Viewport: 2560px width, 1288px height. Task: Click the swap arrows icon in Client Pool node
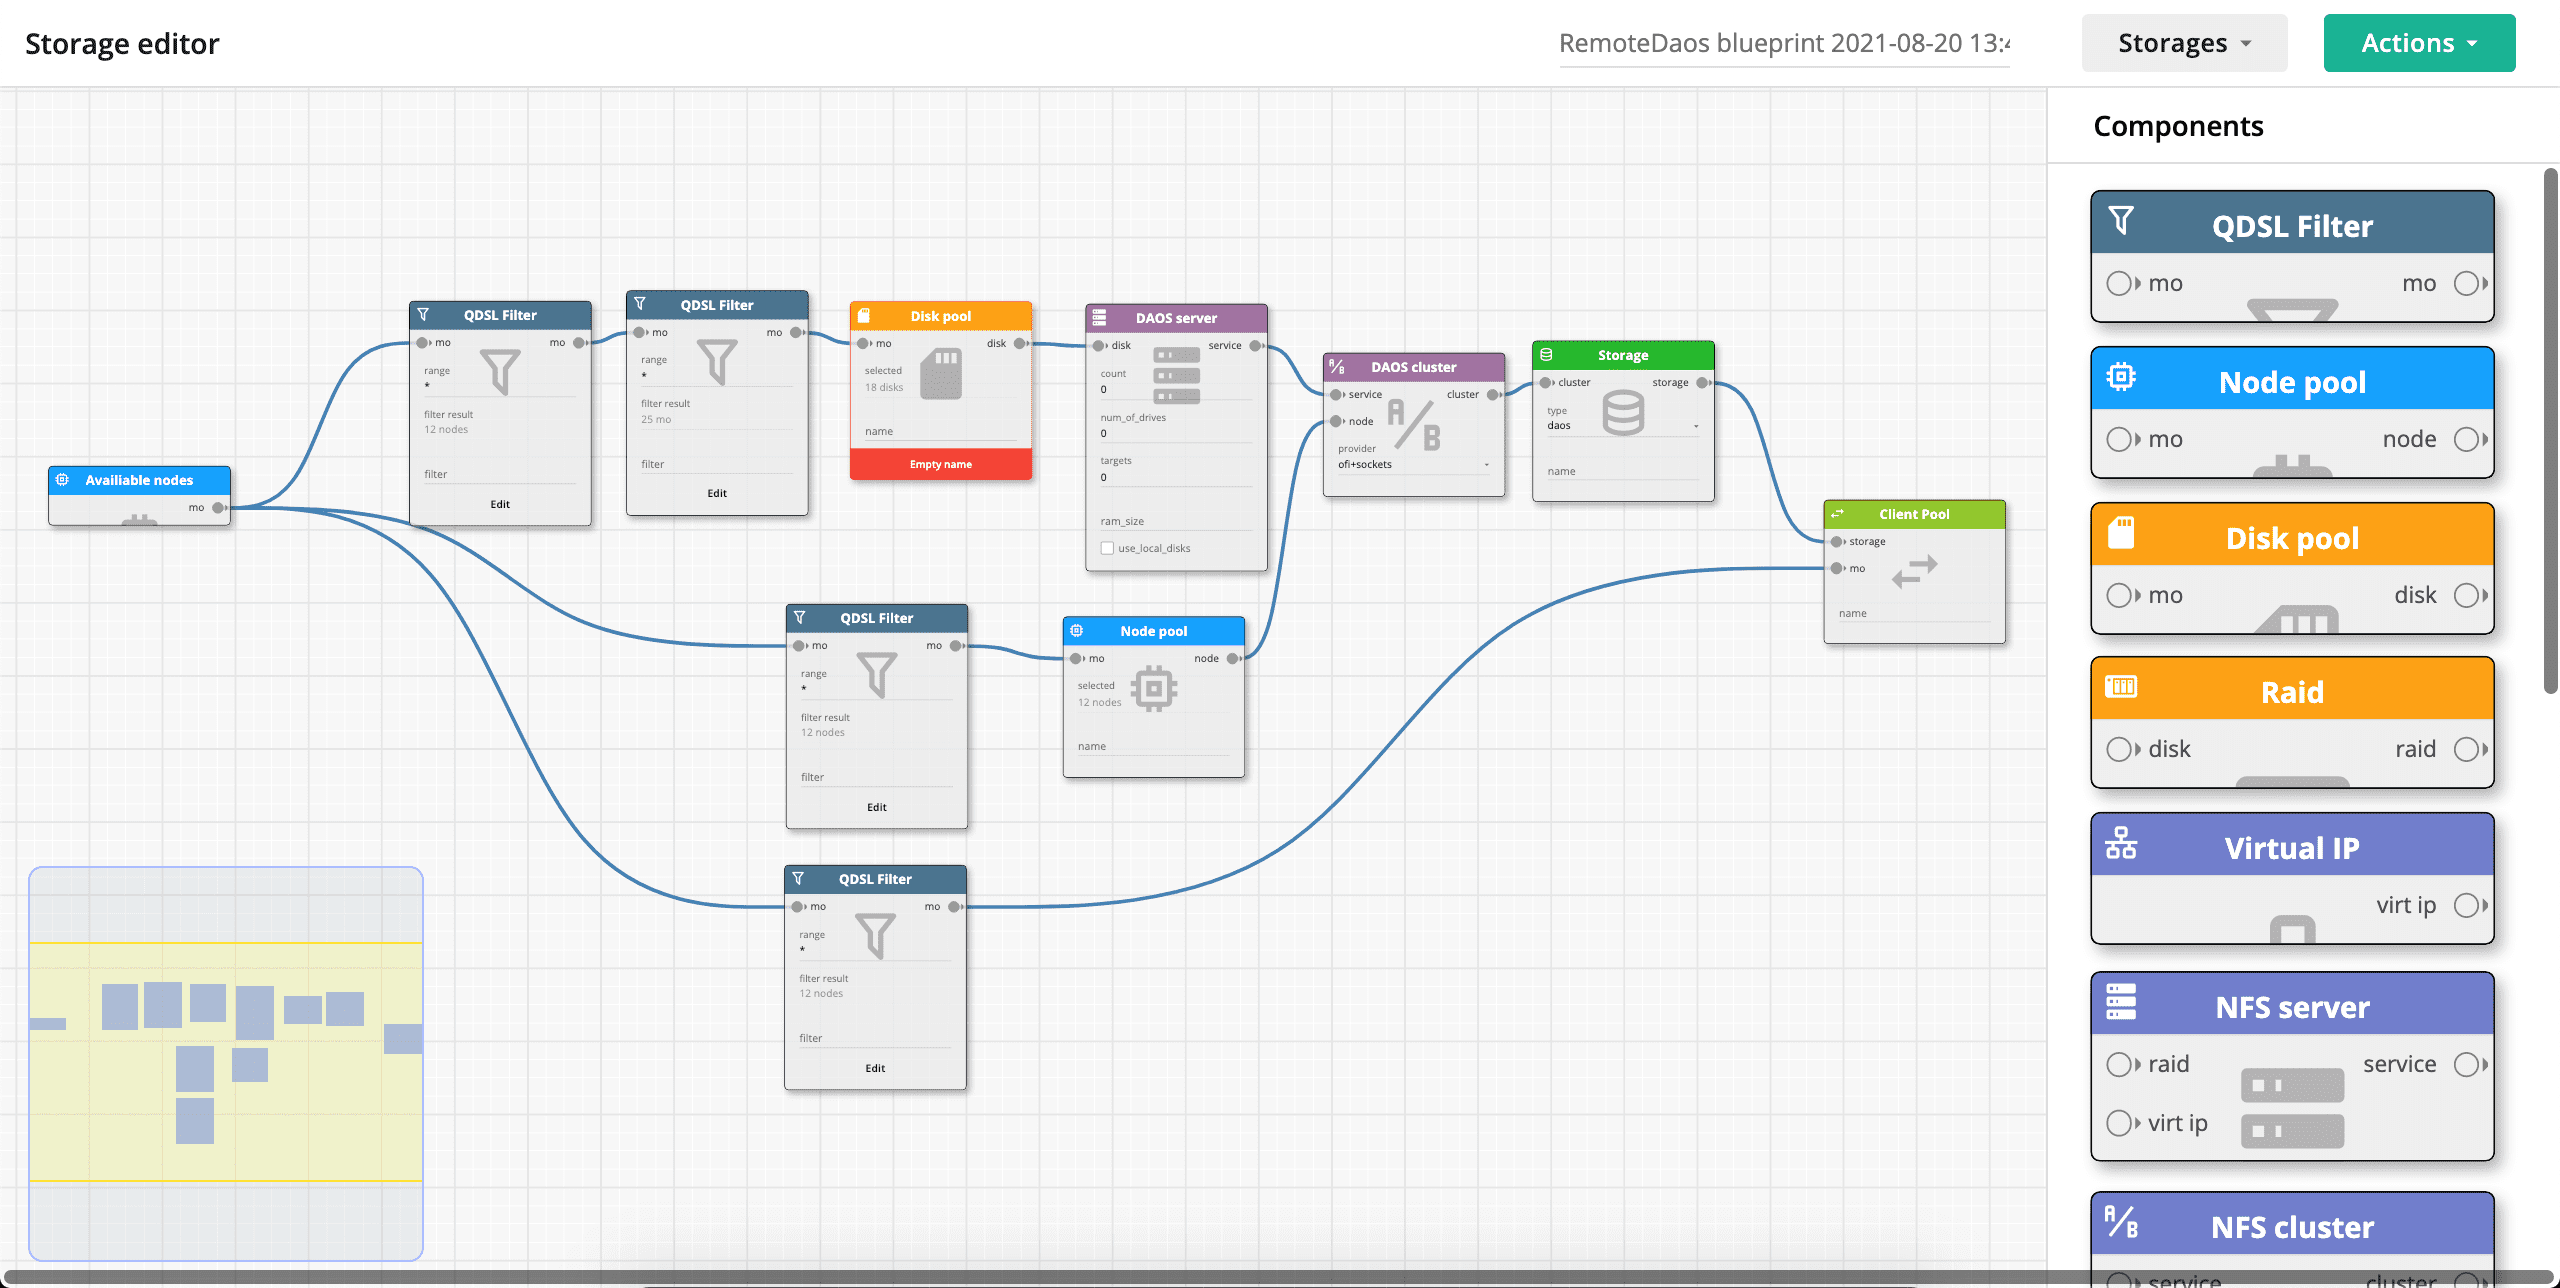click(1915, 571)
